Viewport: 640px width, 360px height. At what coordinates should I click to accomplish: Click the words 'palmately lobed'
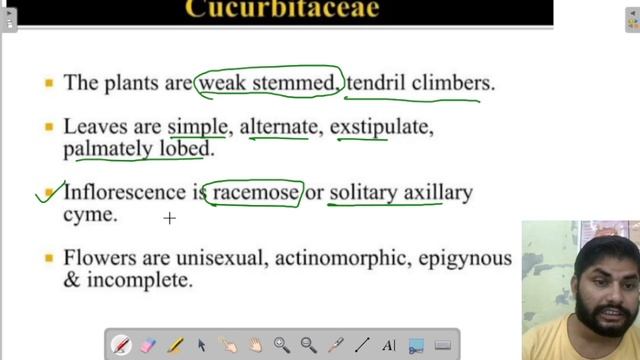(x=137, y=149)
